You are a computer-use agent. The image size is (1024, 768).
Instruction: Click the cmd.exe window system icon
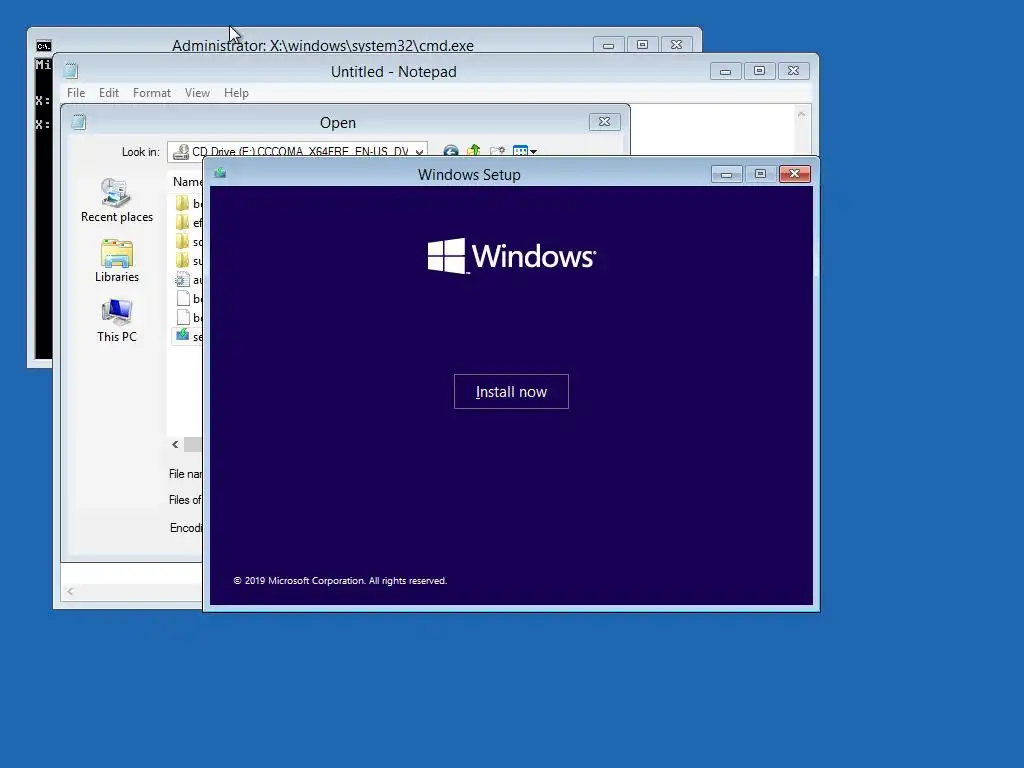(44, 46)
